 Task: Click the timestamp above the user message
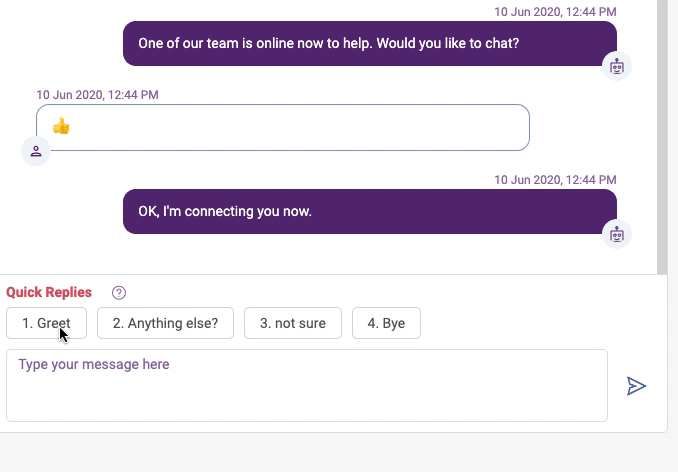[x=97, y=95]
